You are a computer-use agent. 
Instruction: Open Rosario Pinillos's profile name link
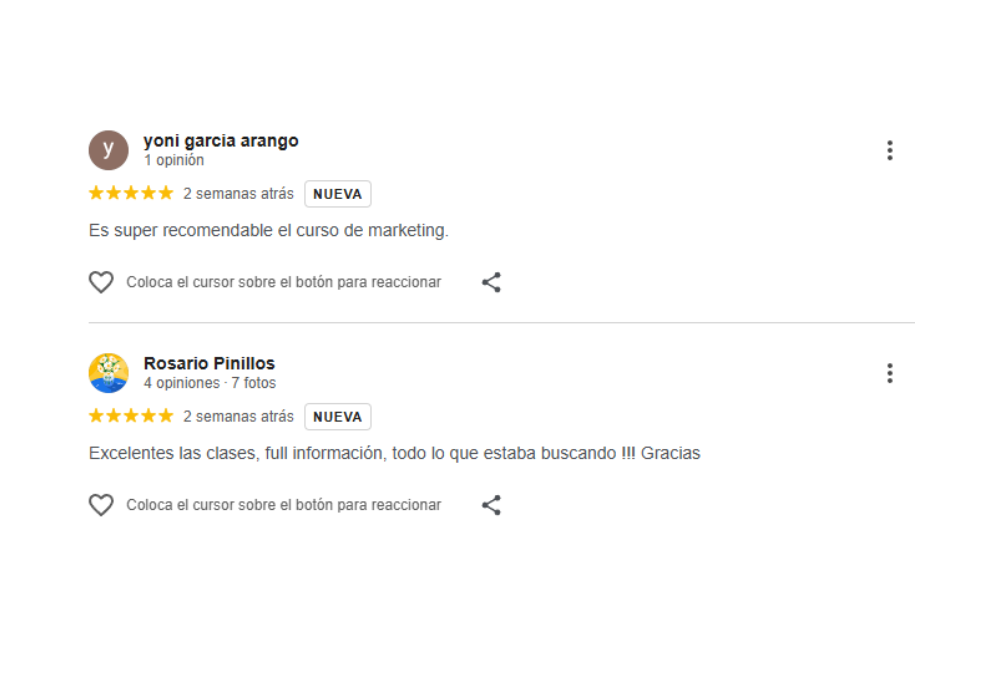(209, 364)
